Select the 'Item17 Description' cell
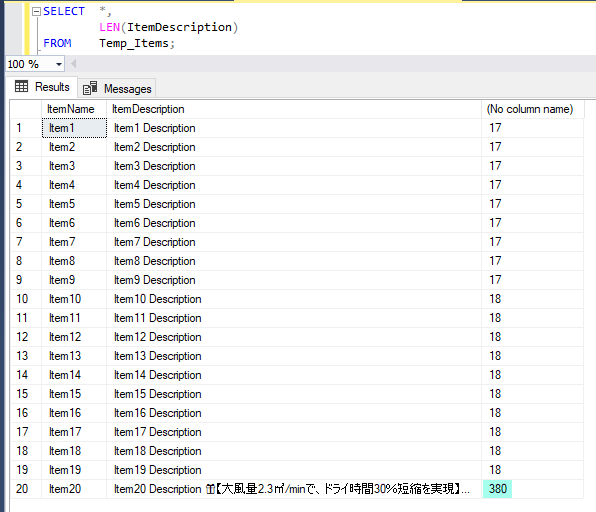Viewport: 596px width, 512px height. pyautogui.click(x=294, y=432)
